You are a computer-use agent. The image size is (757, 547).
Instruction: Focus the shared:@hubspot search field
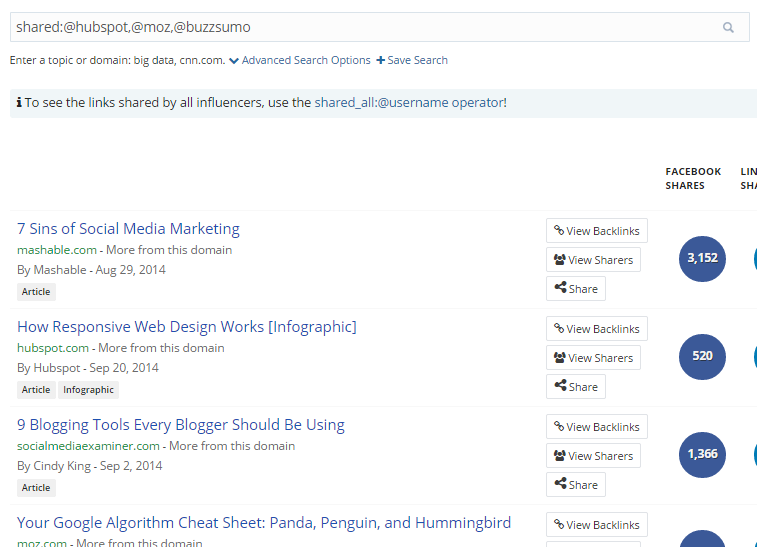point(379,27)
